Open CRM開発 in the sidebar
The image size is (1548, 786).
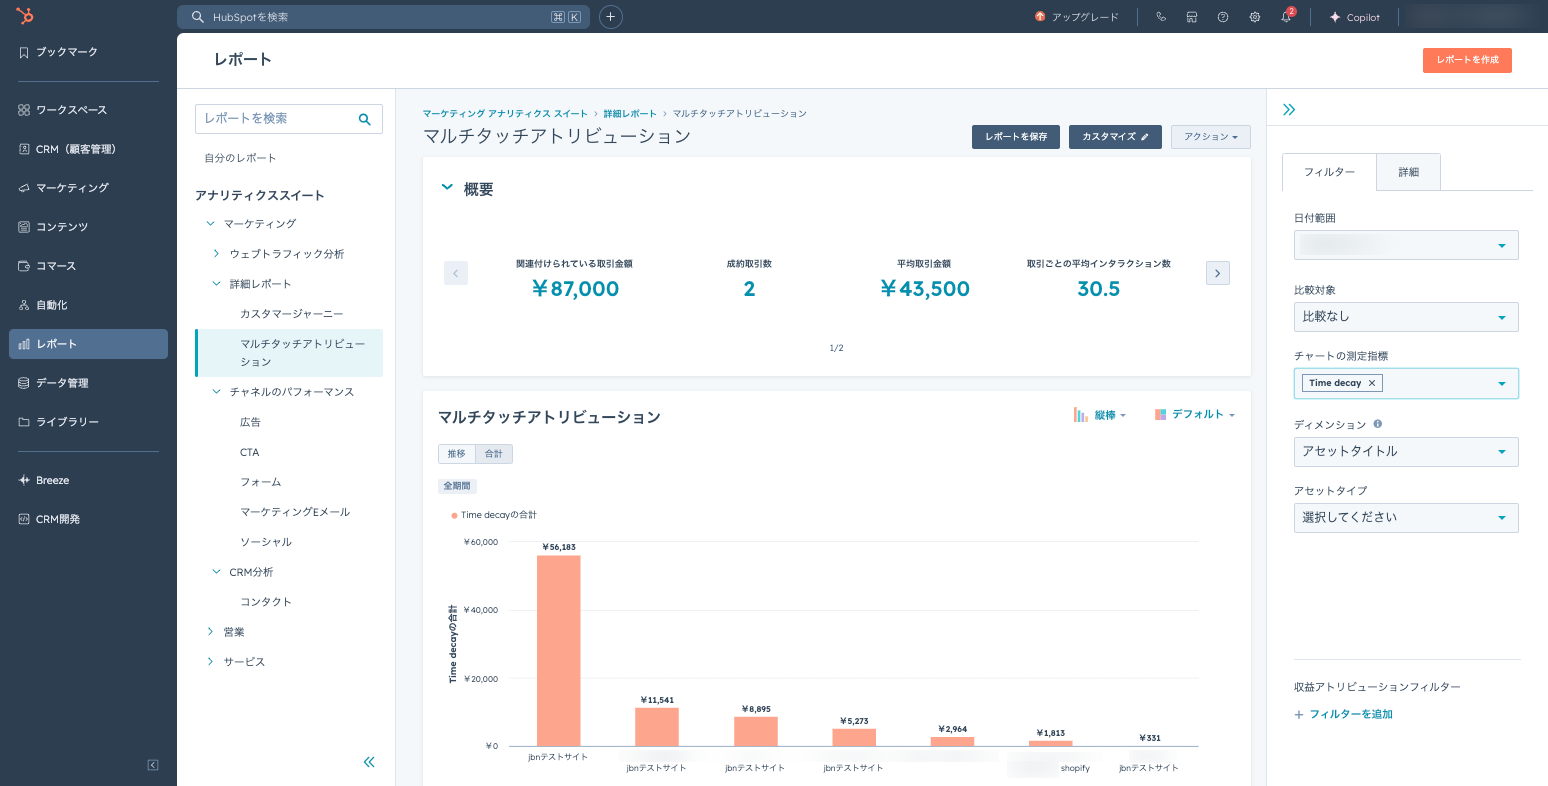pyautogui.click(x=88, y=519)
